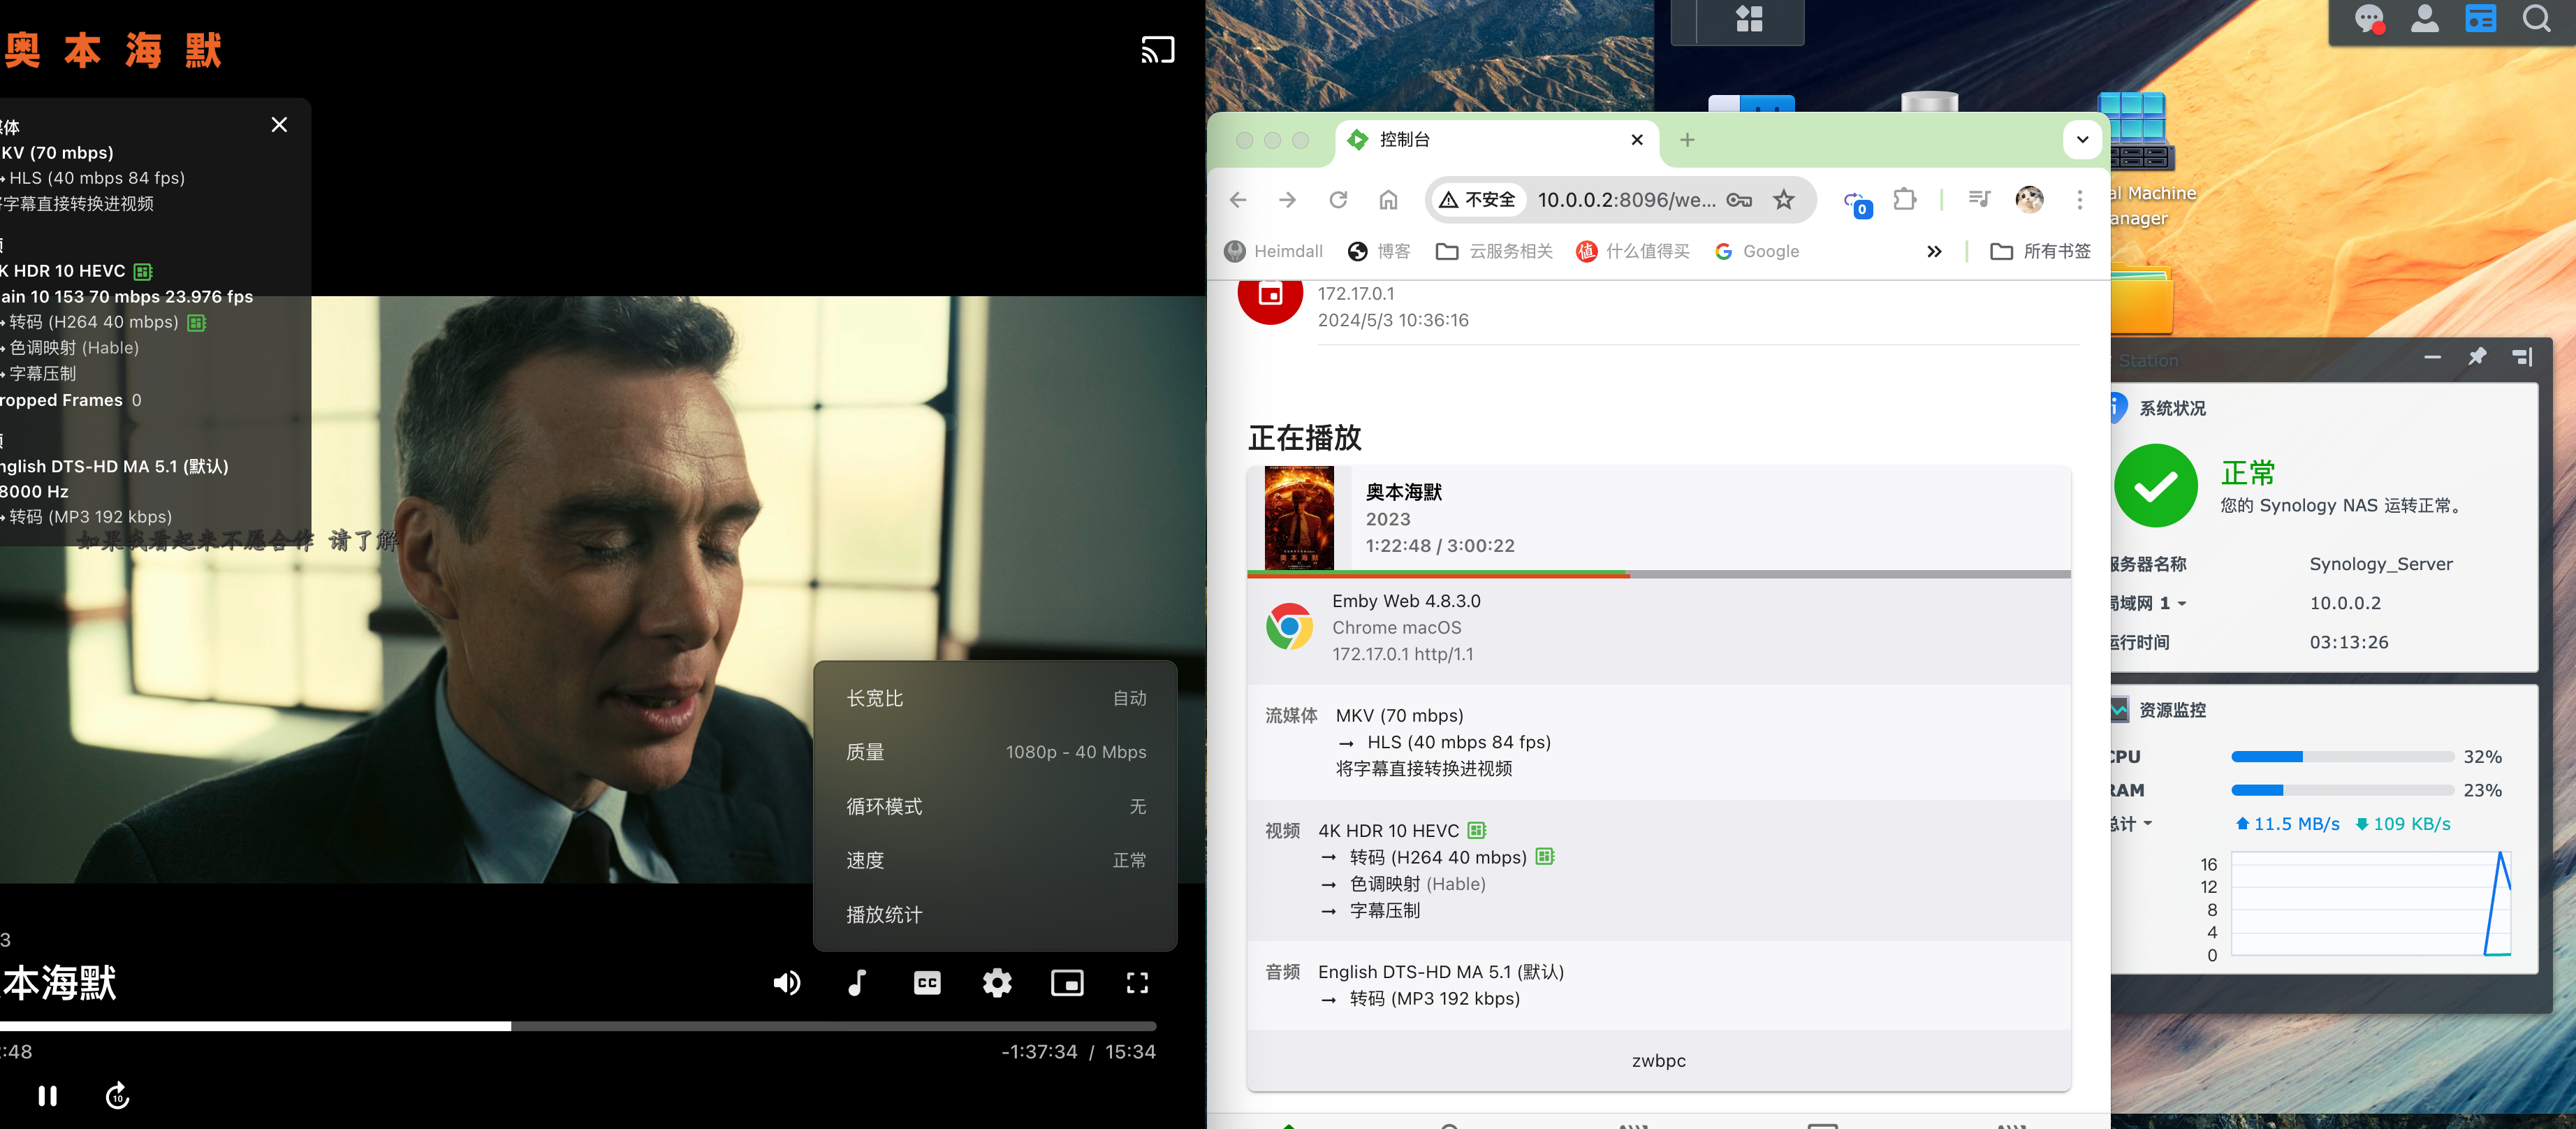Open the 长宽比 aspect ratio option

point(996,698)
